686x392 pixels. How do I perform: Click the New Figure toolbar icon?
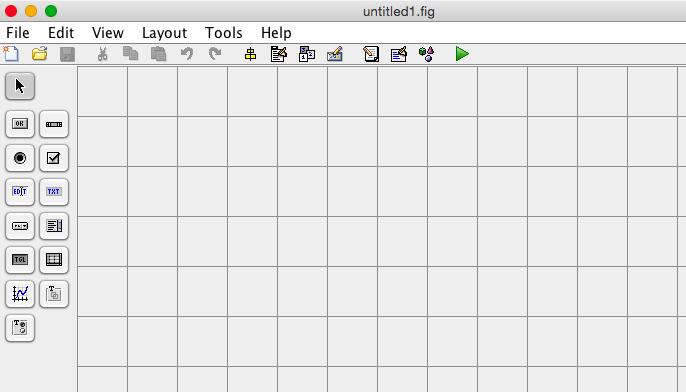click(x=11, y=54)
